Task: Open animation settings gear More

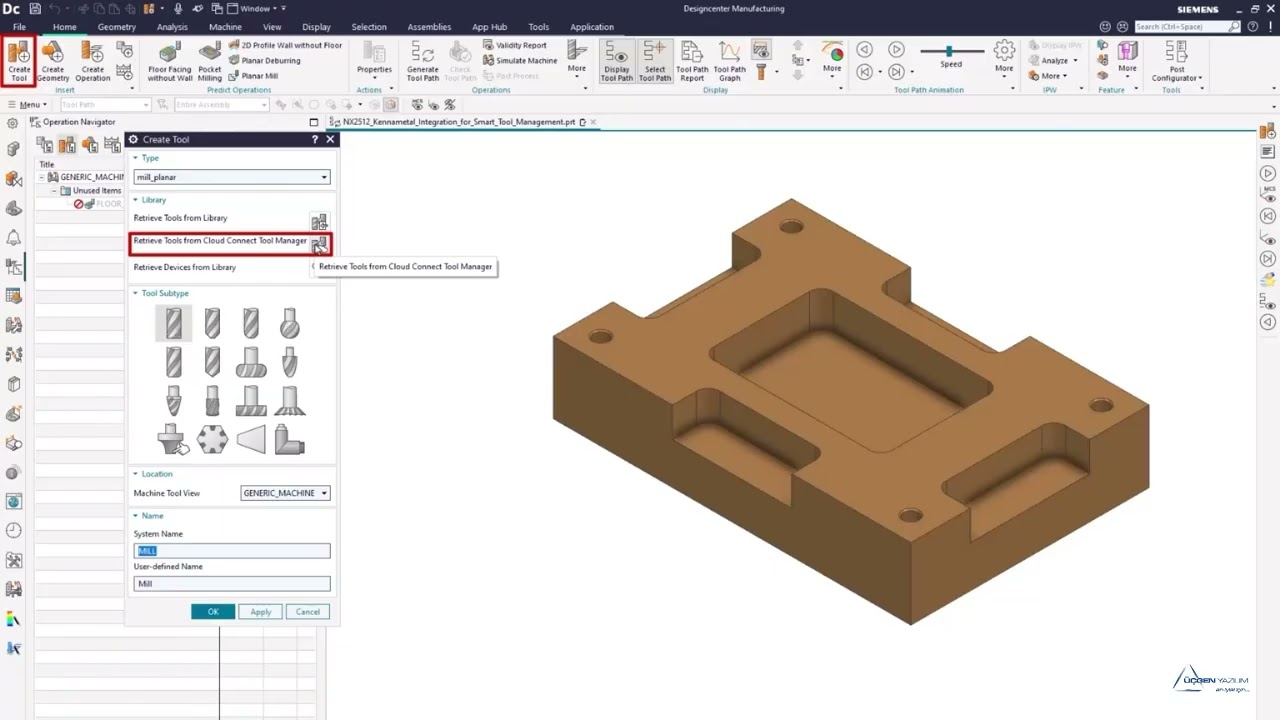Action: (x=1004, y=56)
